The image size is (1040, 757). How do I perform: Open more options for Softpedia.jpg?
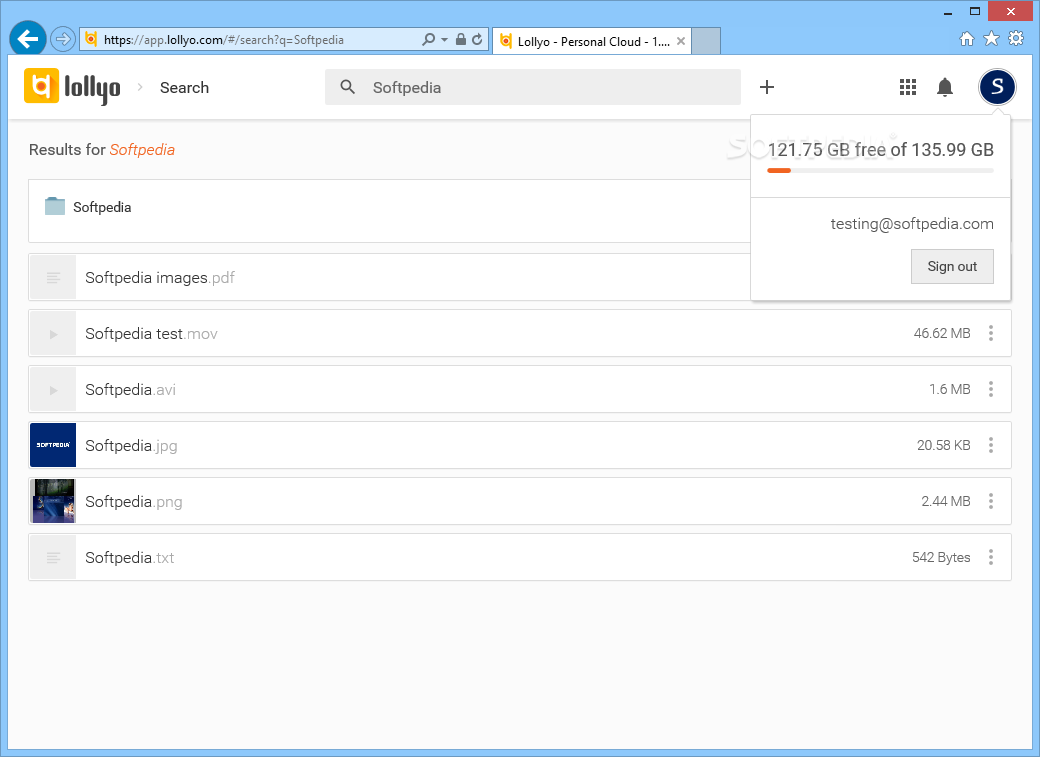point(991,445)
